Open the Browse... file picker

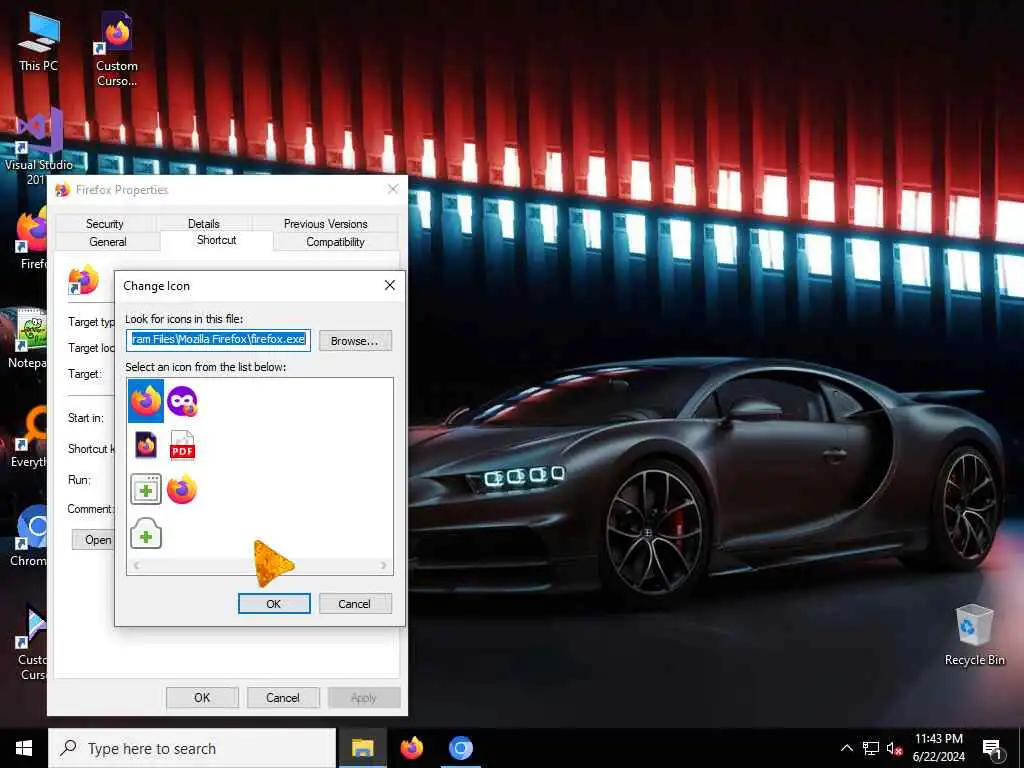tap(355, 341)
